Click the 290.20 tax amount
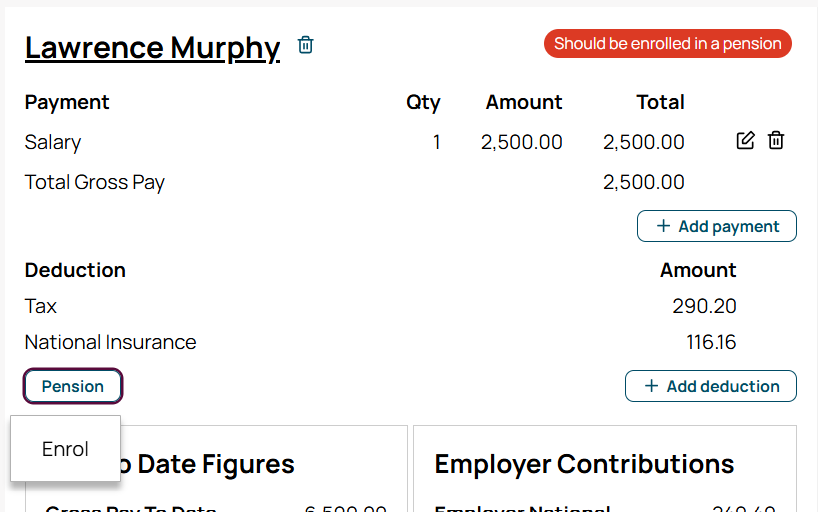This screenshot has height=512, width=818. [704, 306]
